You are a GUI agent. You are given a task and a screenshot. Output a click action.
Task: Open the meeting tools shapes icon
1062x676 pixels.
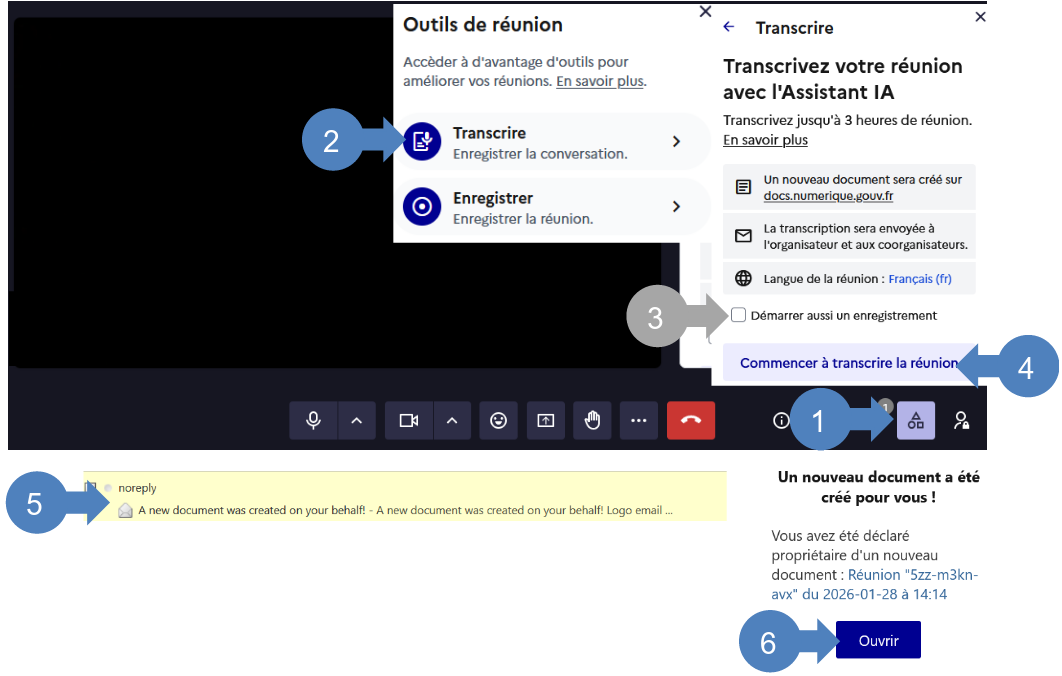pyautogui.click(x=915, y=421)
